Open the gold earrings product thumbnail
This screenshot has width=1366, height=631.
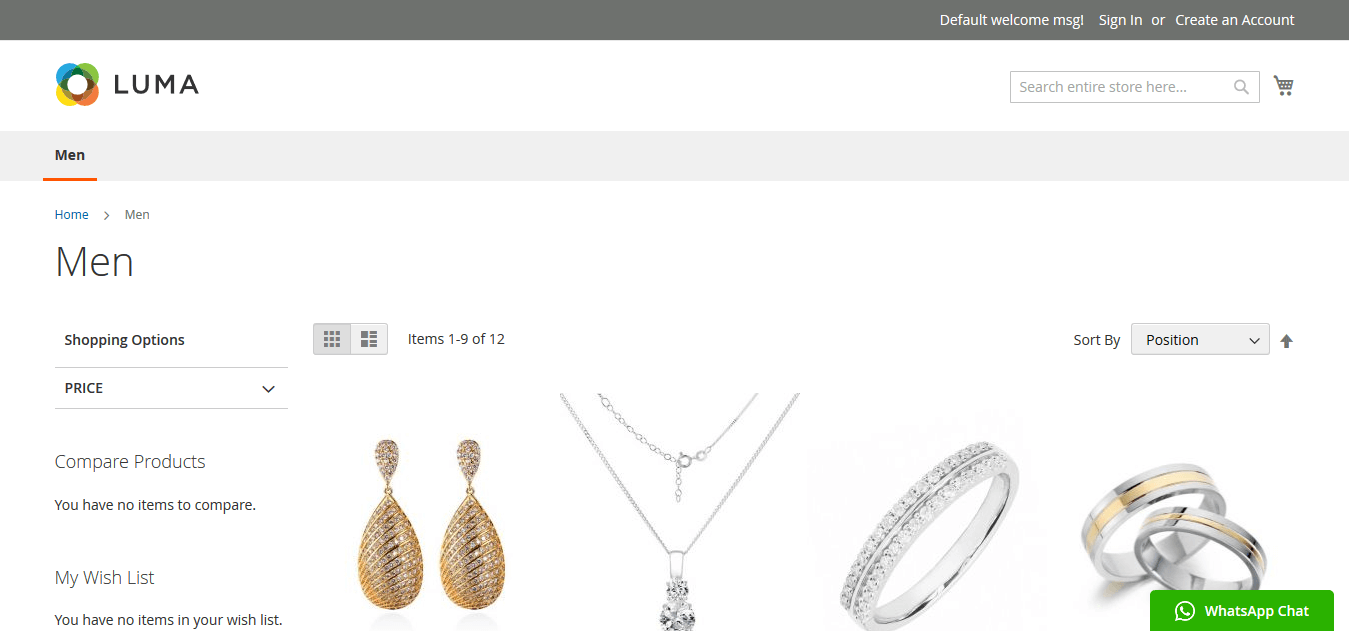(x=436, y=512)
